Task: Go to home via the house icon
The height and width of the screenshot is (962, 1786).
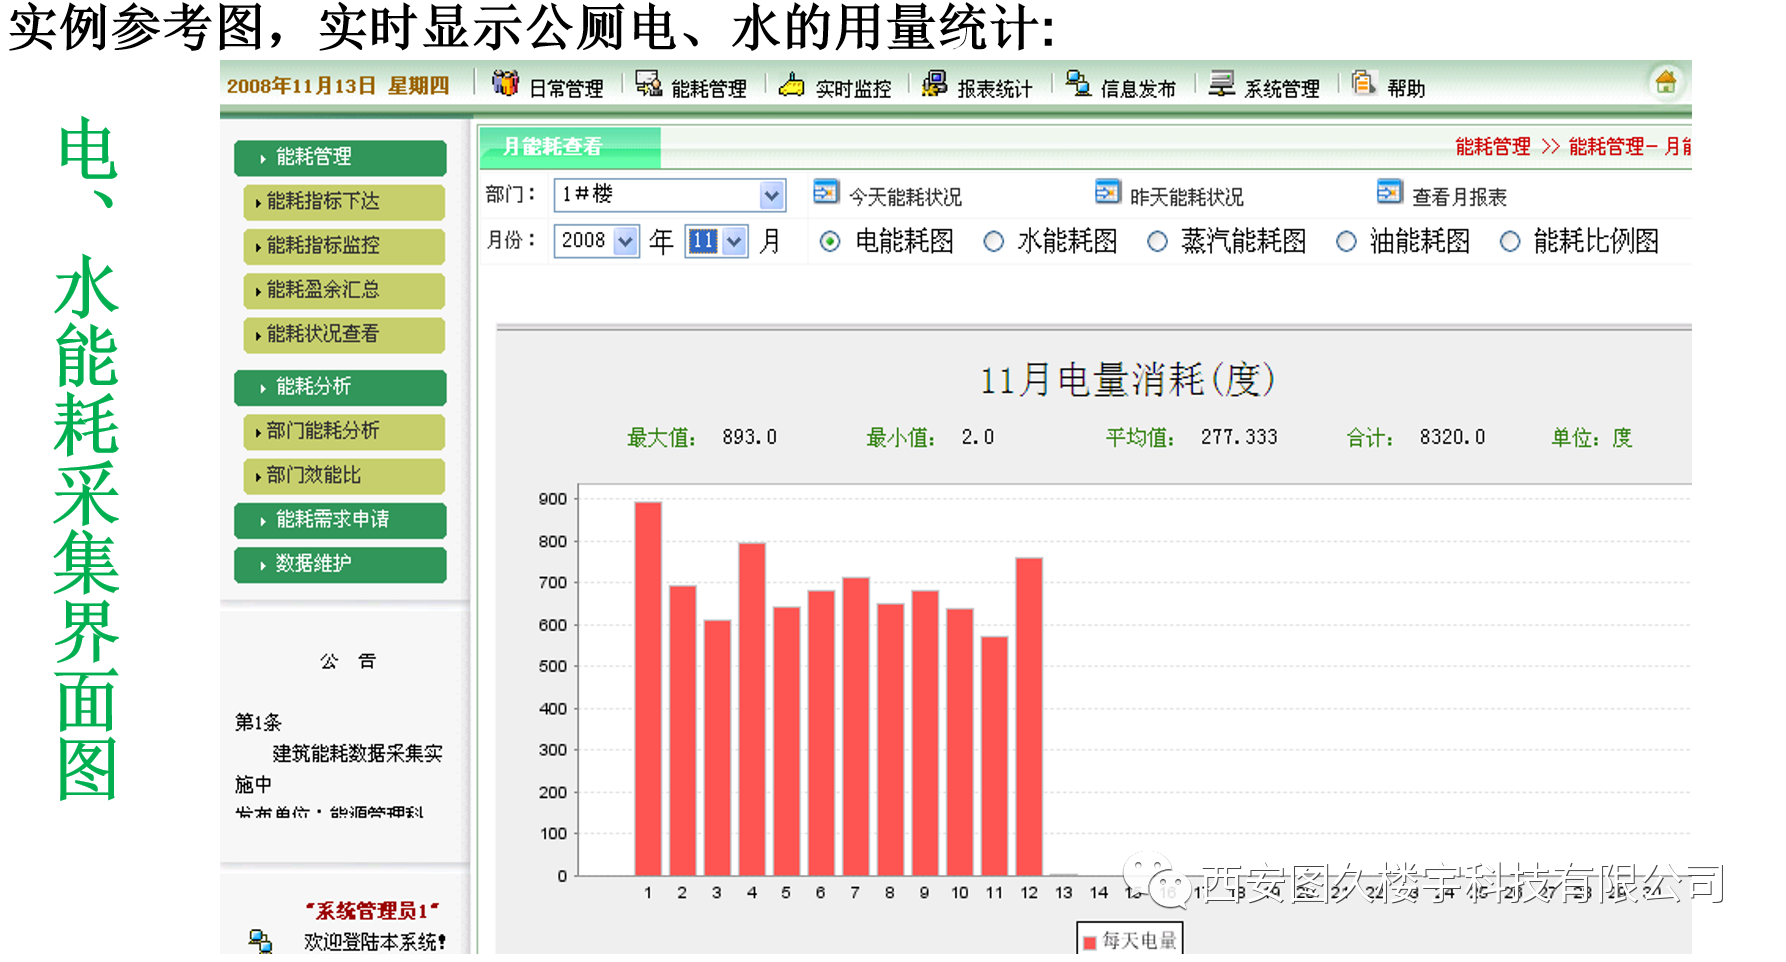Action: (1665, 83)
